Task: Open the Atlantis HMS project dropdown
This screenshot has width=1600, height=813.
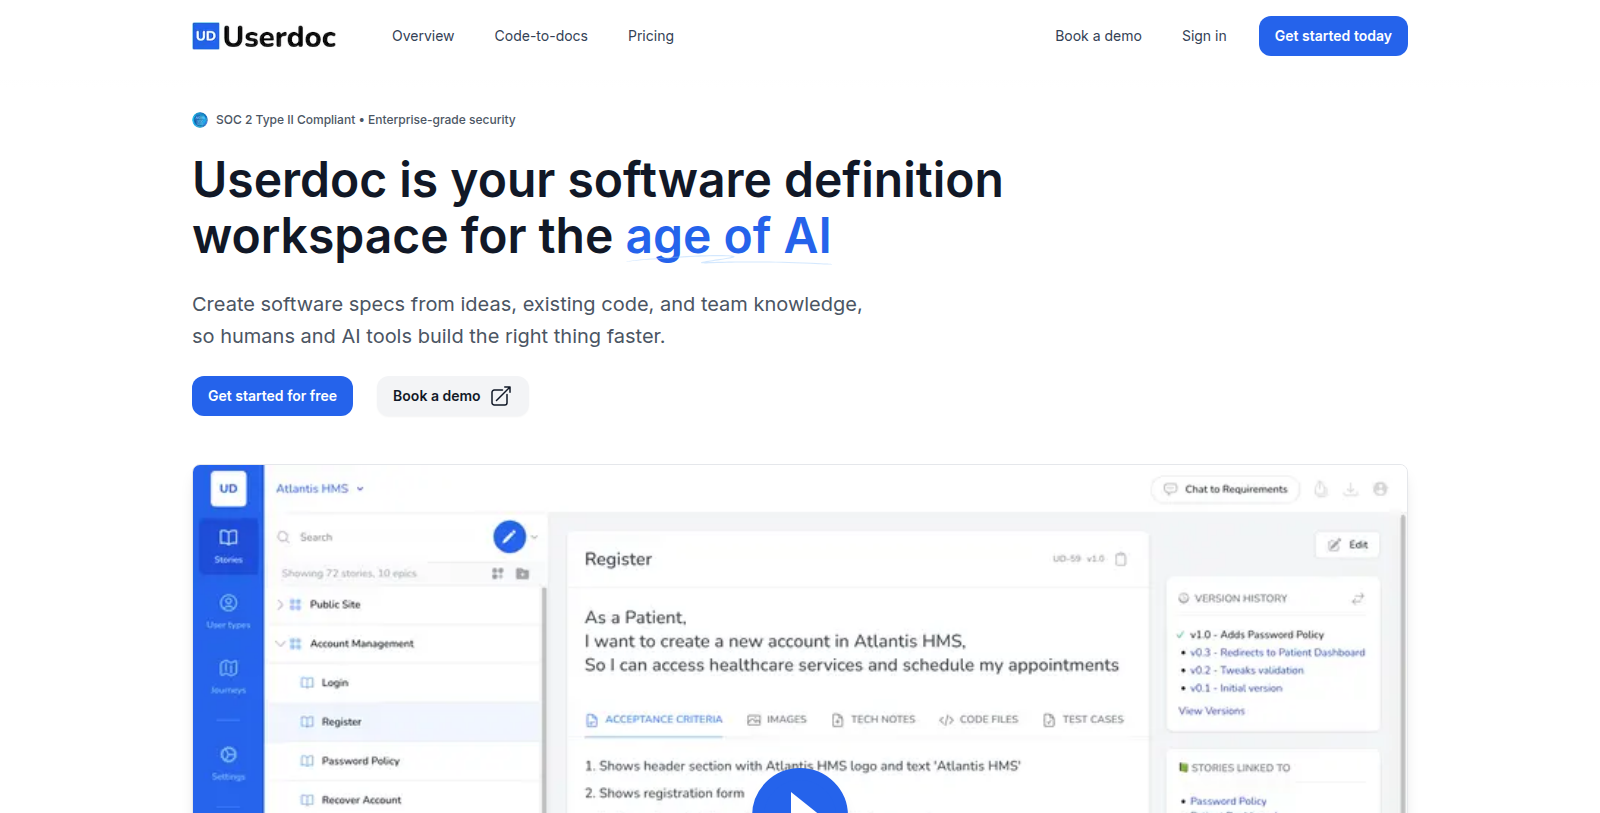Action: click(x=320, y=489)
